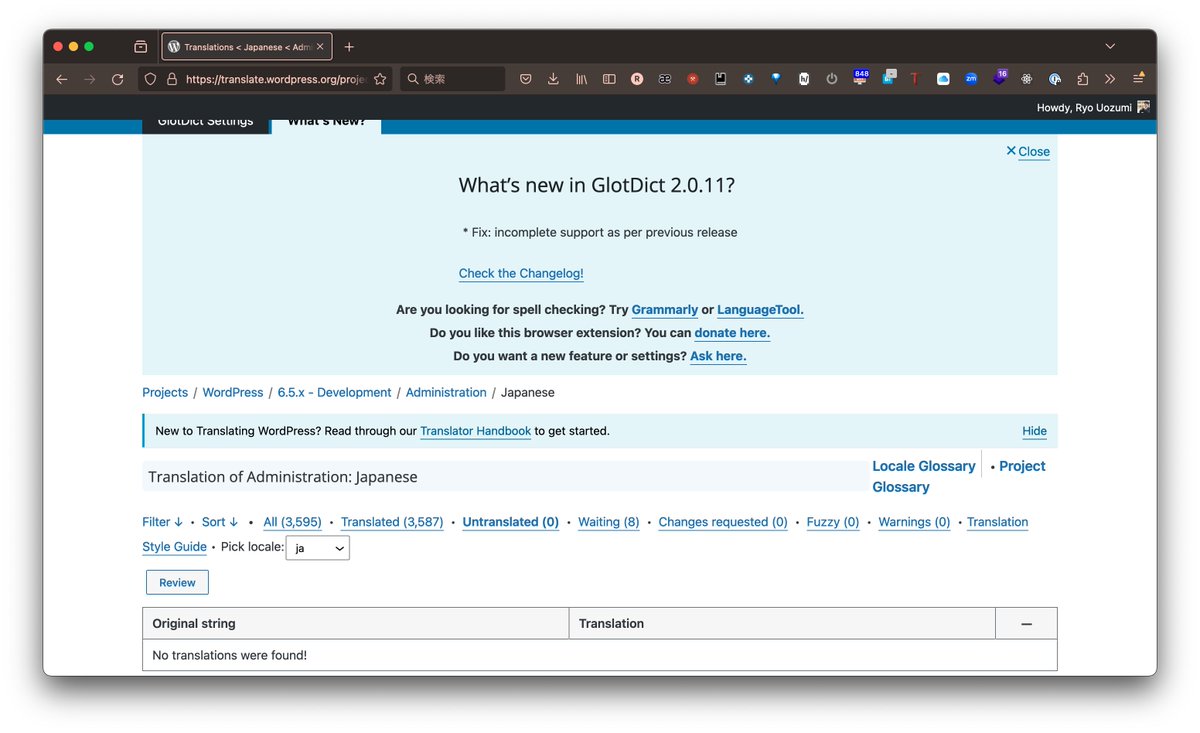Go to Projects breadcrumb
This screenshot has height=733, width=1200.
coord(165,392)
